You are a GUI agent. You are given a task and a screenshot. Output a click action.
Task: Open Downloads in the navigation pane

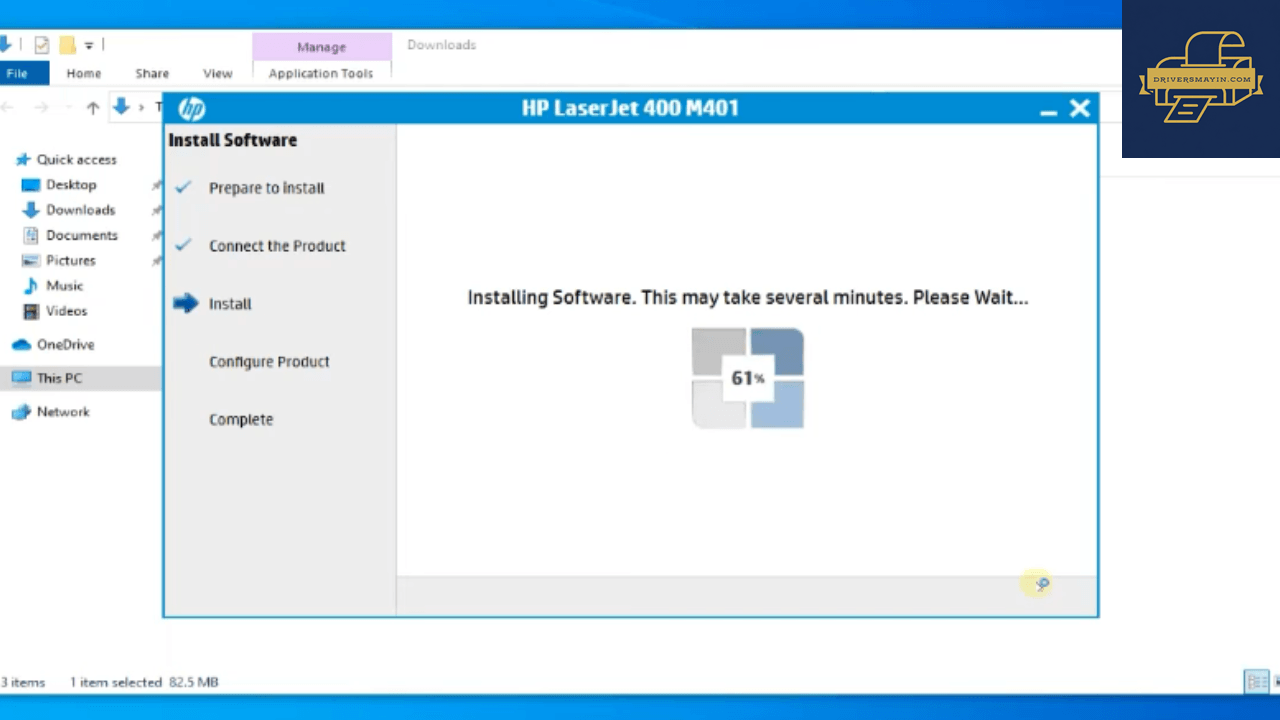click(x=81, y=210)
